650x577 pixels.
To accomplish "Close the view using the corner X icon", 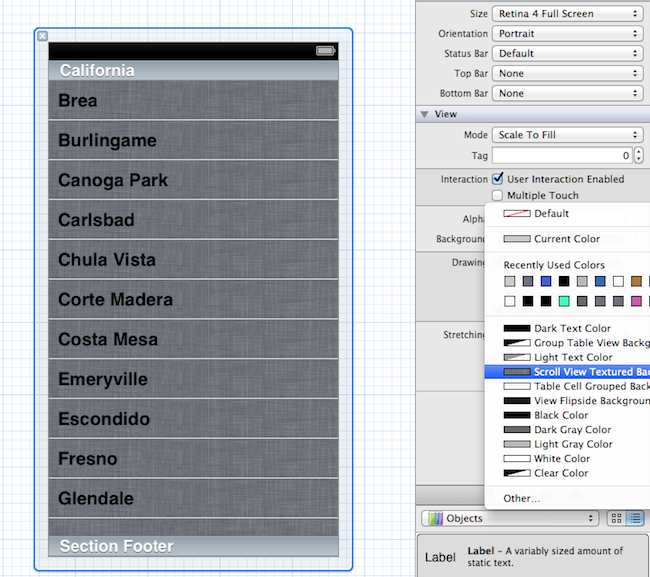I will (42, 36).
